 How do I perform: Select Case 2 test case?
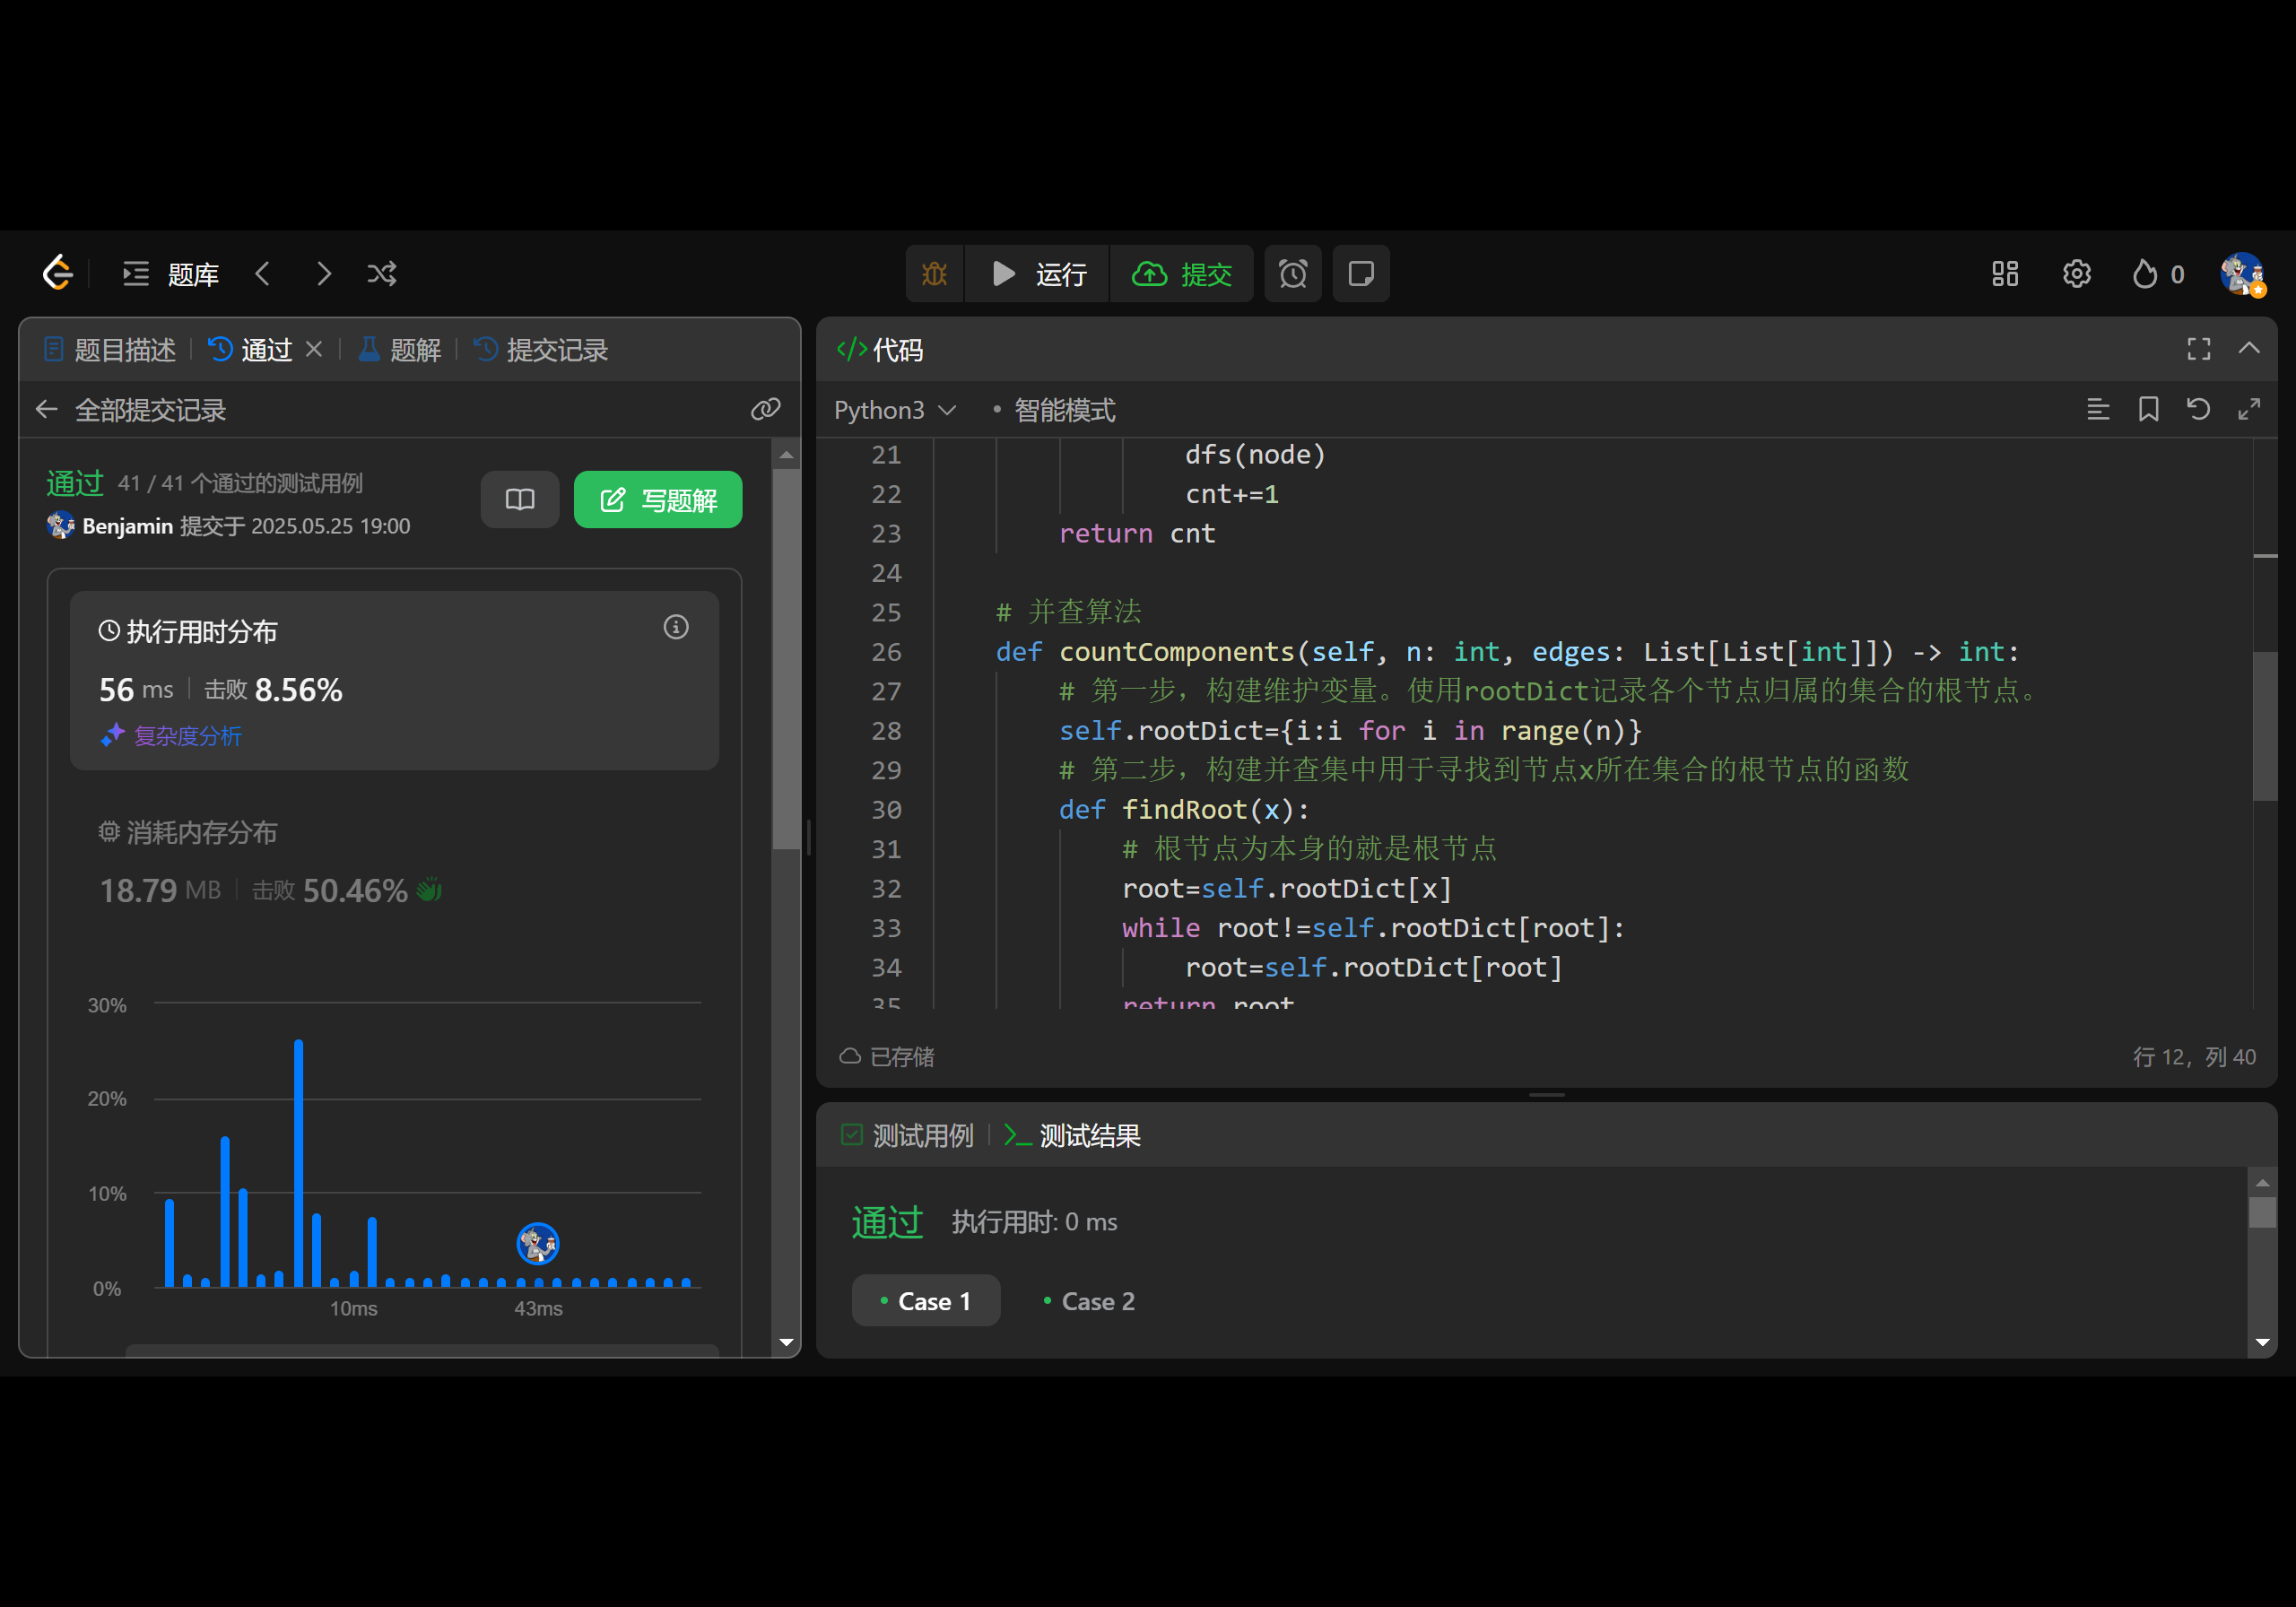(x=1088, y=1300)
